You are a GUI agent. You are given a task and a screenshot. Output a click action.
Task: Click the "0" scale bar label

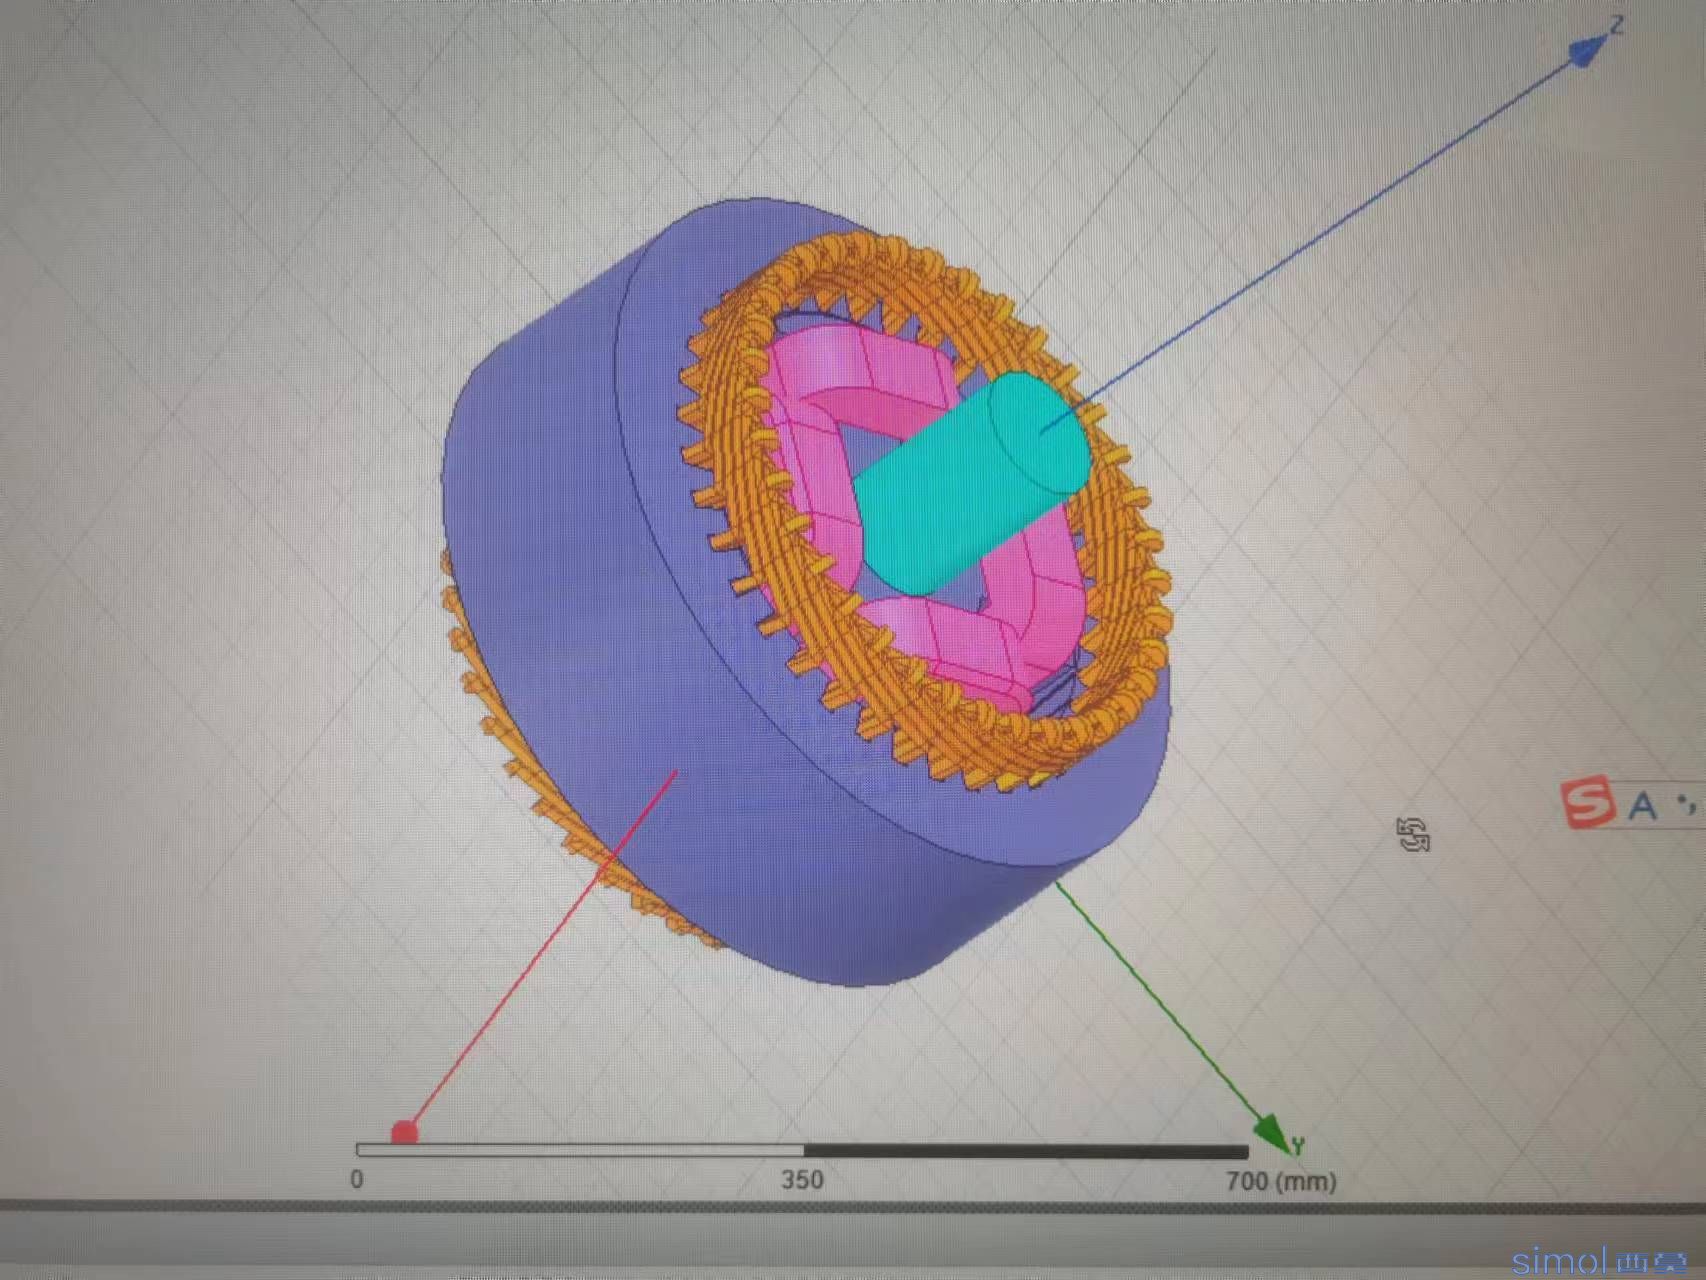click(357, 1178)
